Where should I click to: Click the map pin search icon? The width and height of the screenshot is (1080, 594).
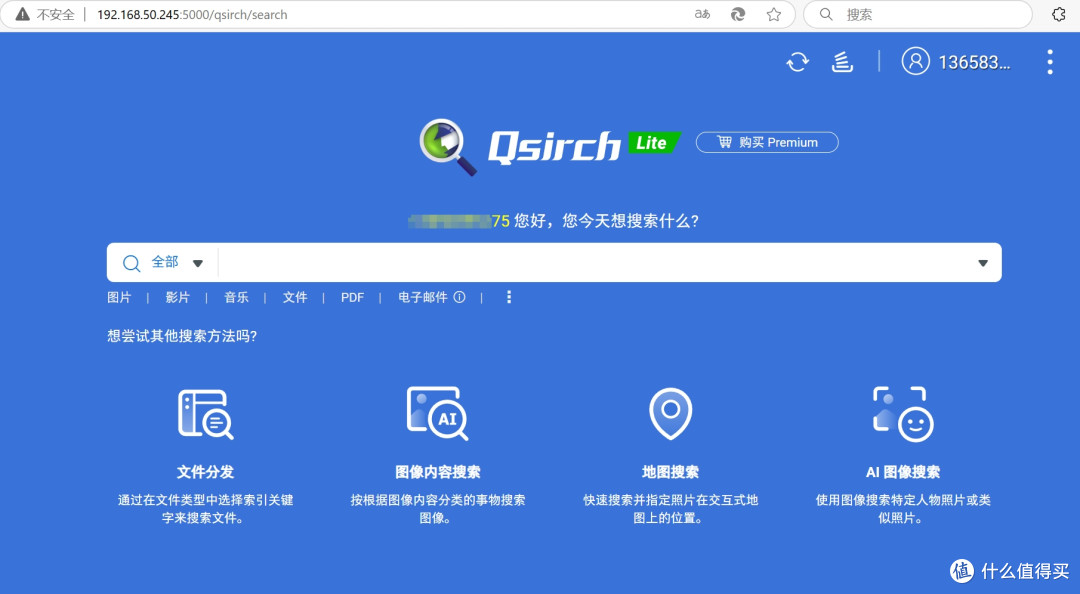pos(670,413)
